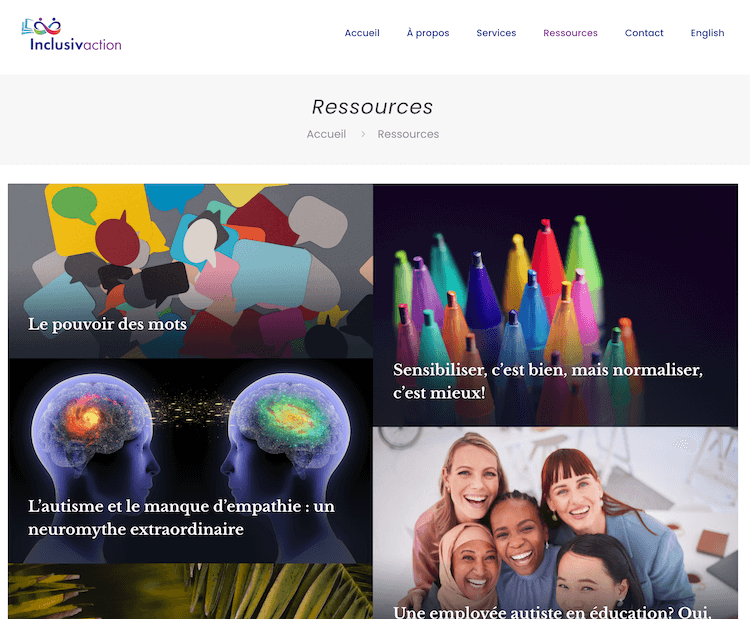This screenshot has width=750, height=619.
Task: Click the Ressources page heading
Action: tap(372, 107)
